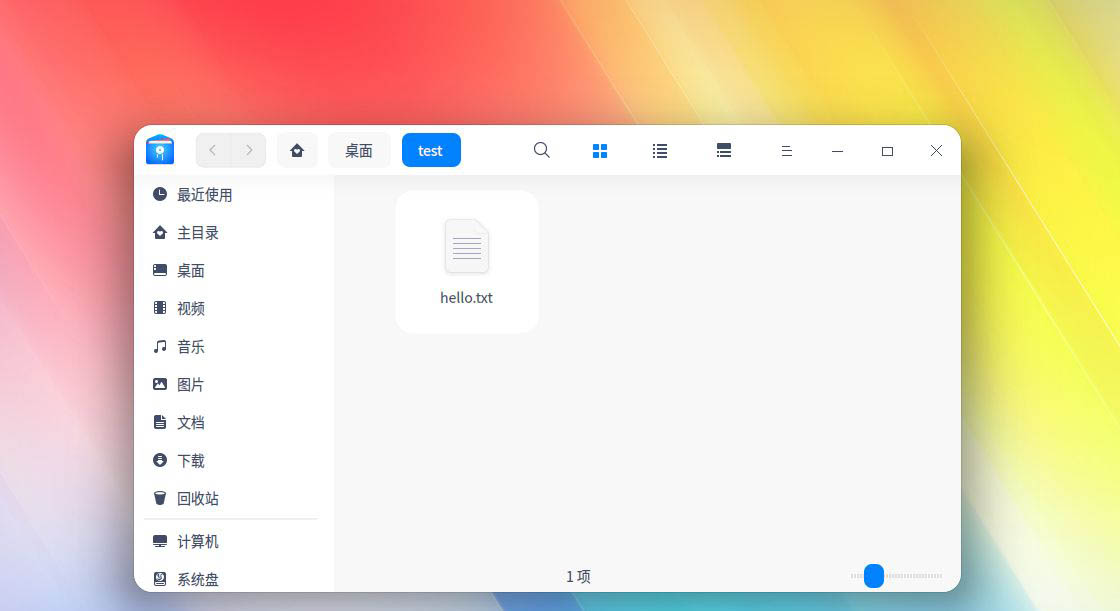Go forward with the right arrow button
This screenshot has width=1120, height=611.
(x=249, y=150)
